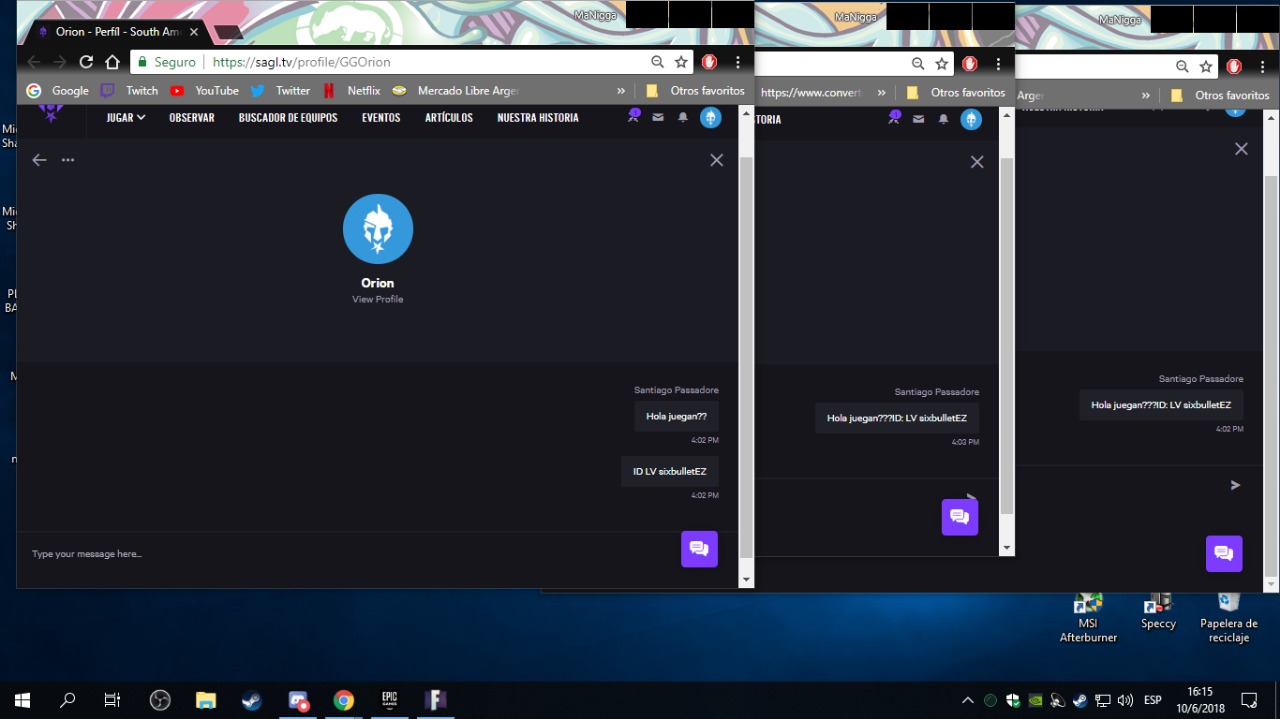Image resolution: width=1280 pixels, height=719 pixels.
Task: Select the 'Hola juegan??' message bubble
Action: [x=677, y=416]
